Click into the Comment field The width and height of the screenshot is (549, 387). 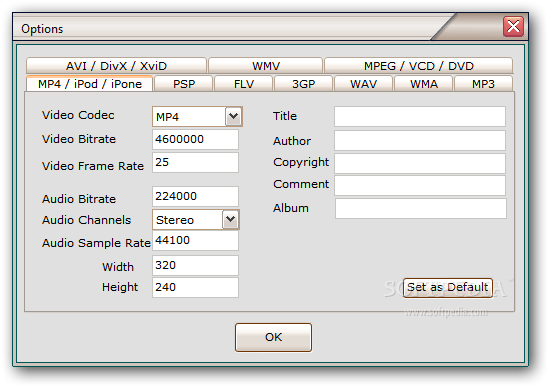[x=420, y=185]
